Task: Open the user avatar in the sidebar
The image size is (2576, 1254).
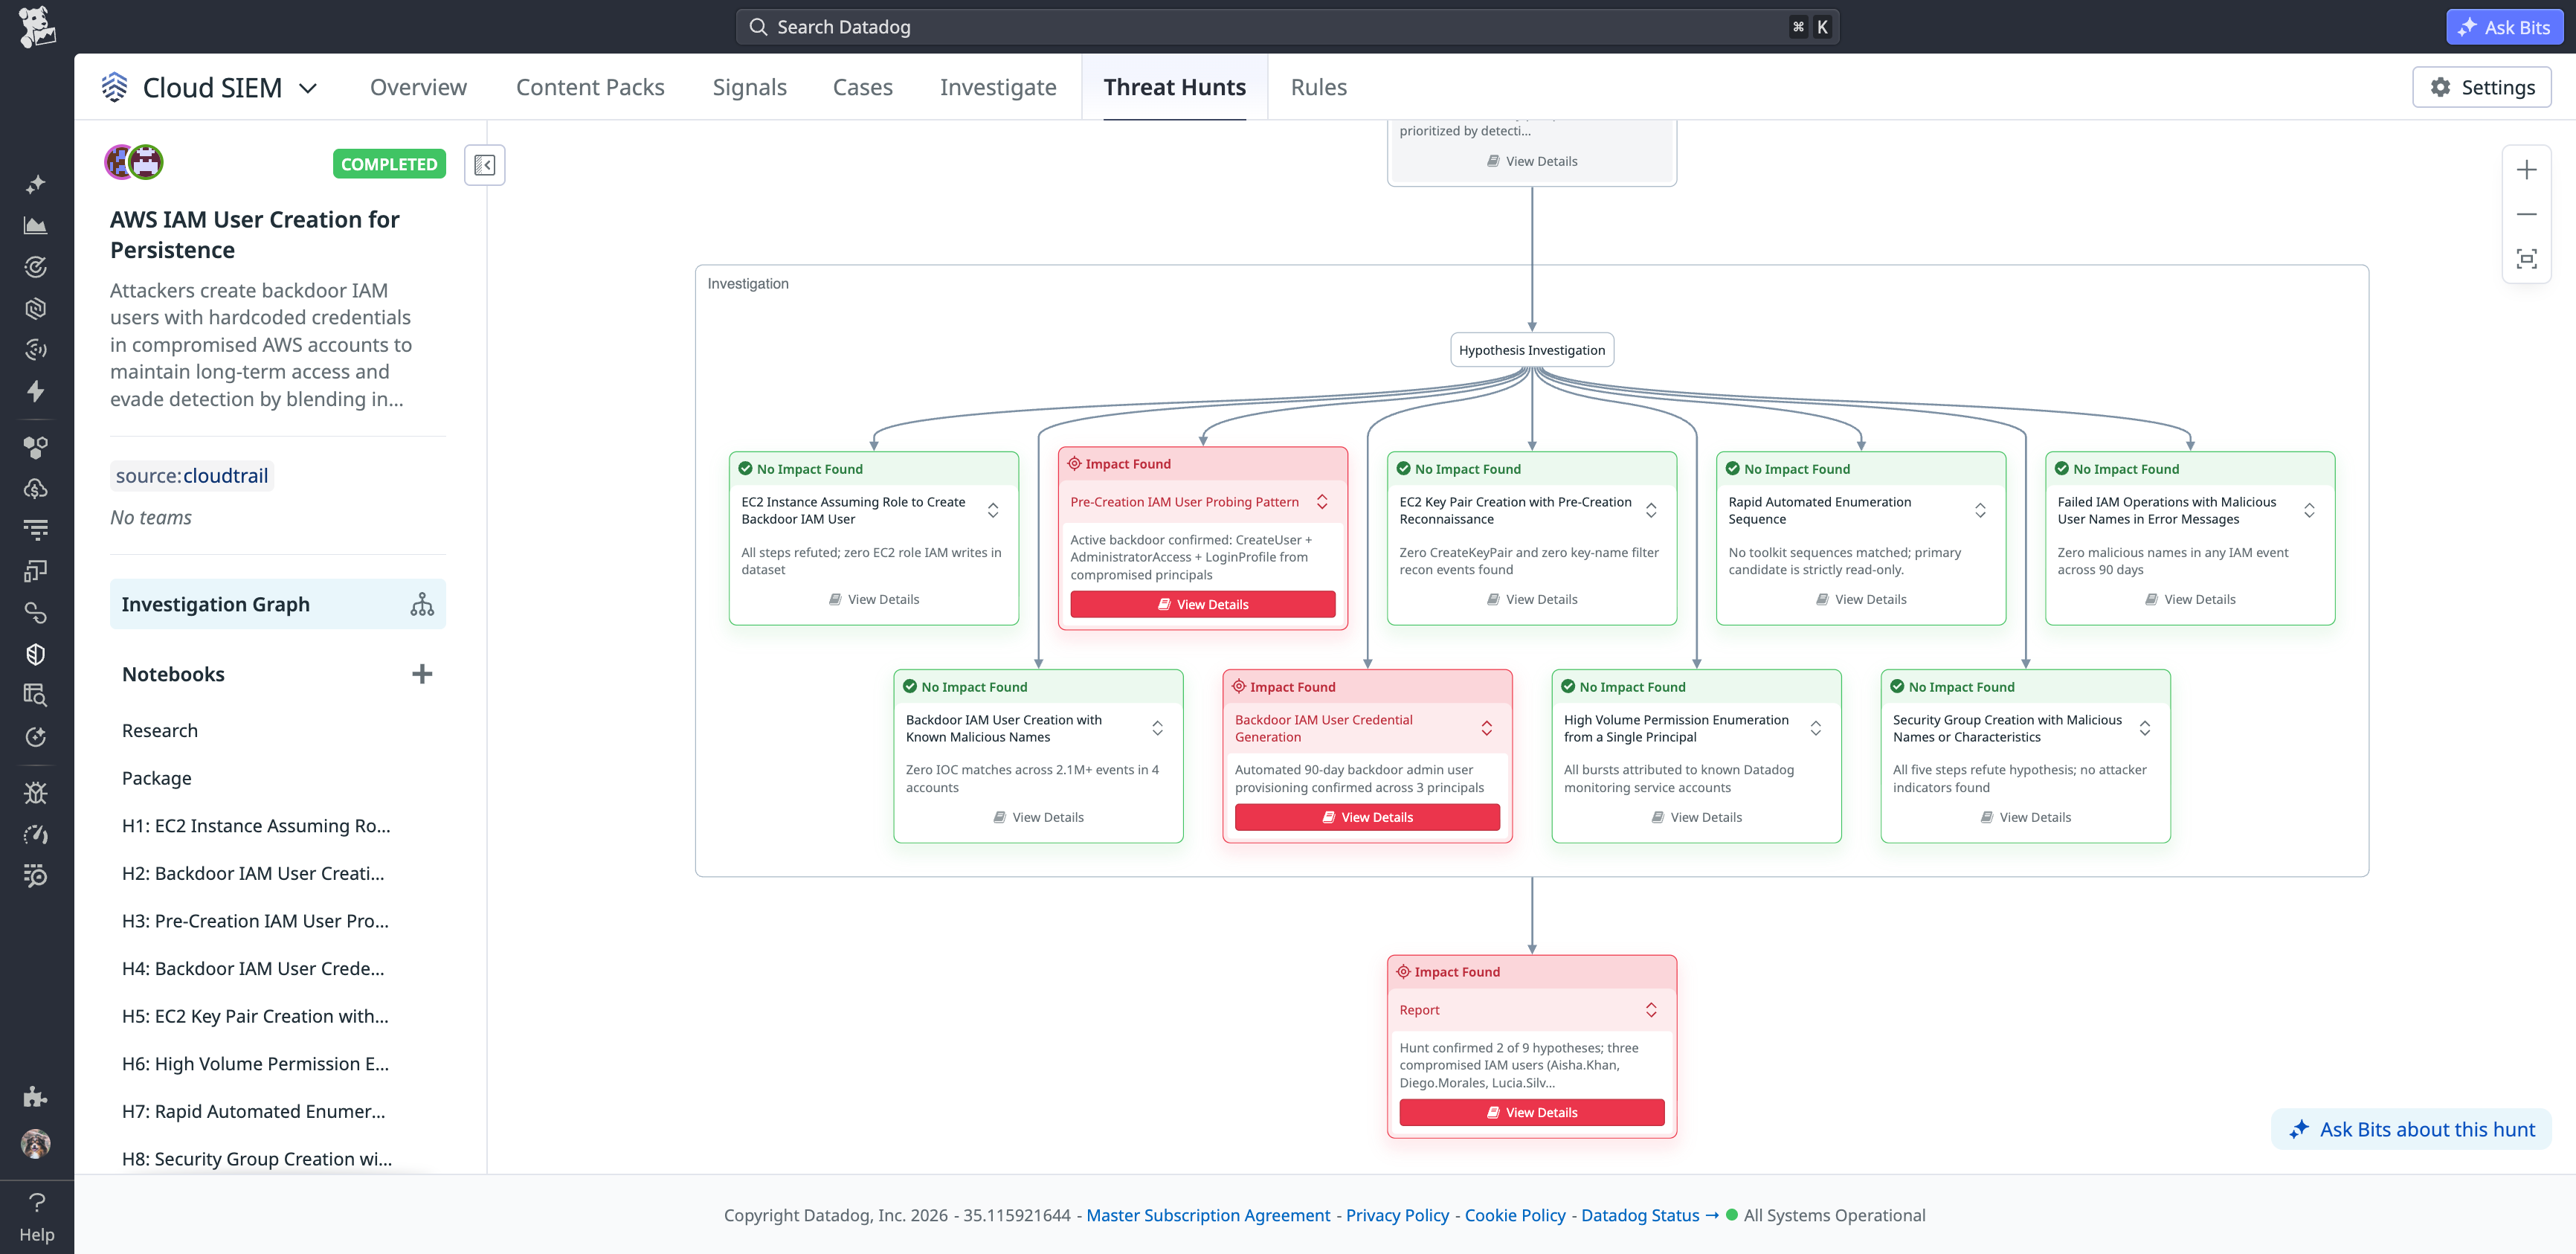Action: (x=36, y=1143)
